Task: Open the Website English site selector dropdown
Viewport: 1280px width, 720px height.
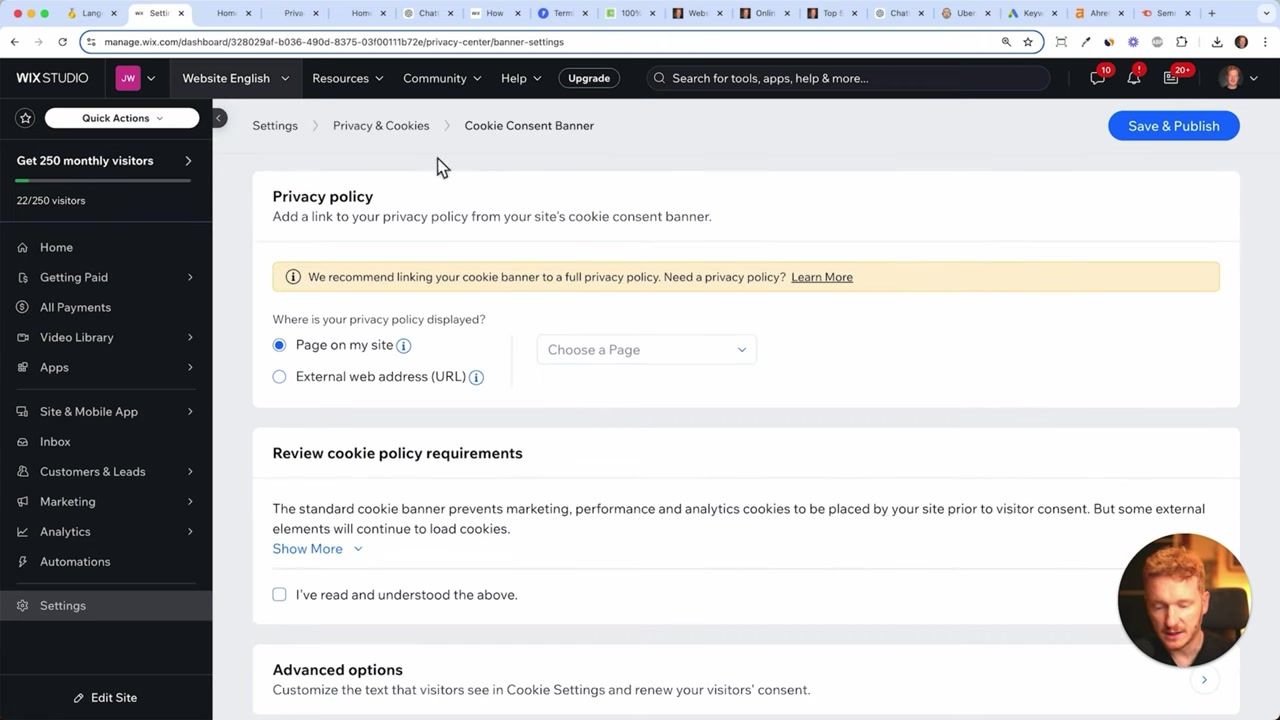Action: (x=235, y=78)
